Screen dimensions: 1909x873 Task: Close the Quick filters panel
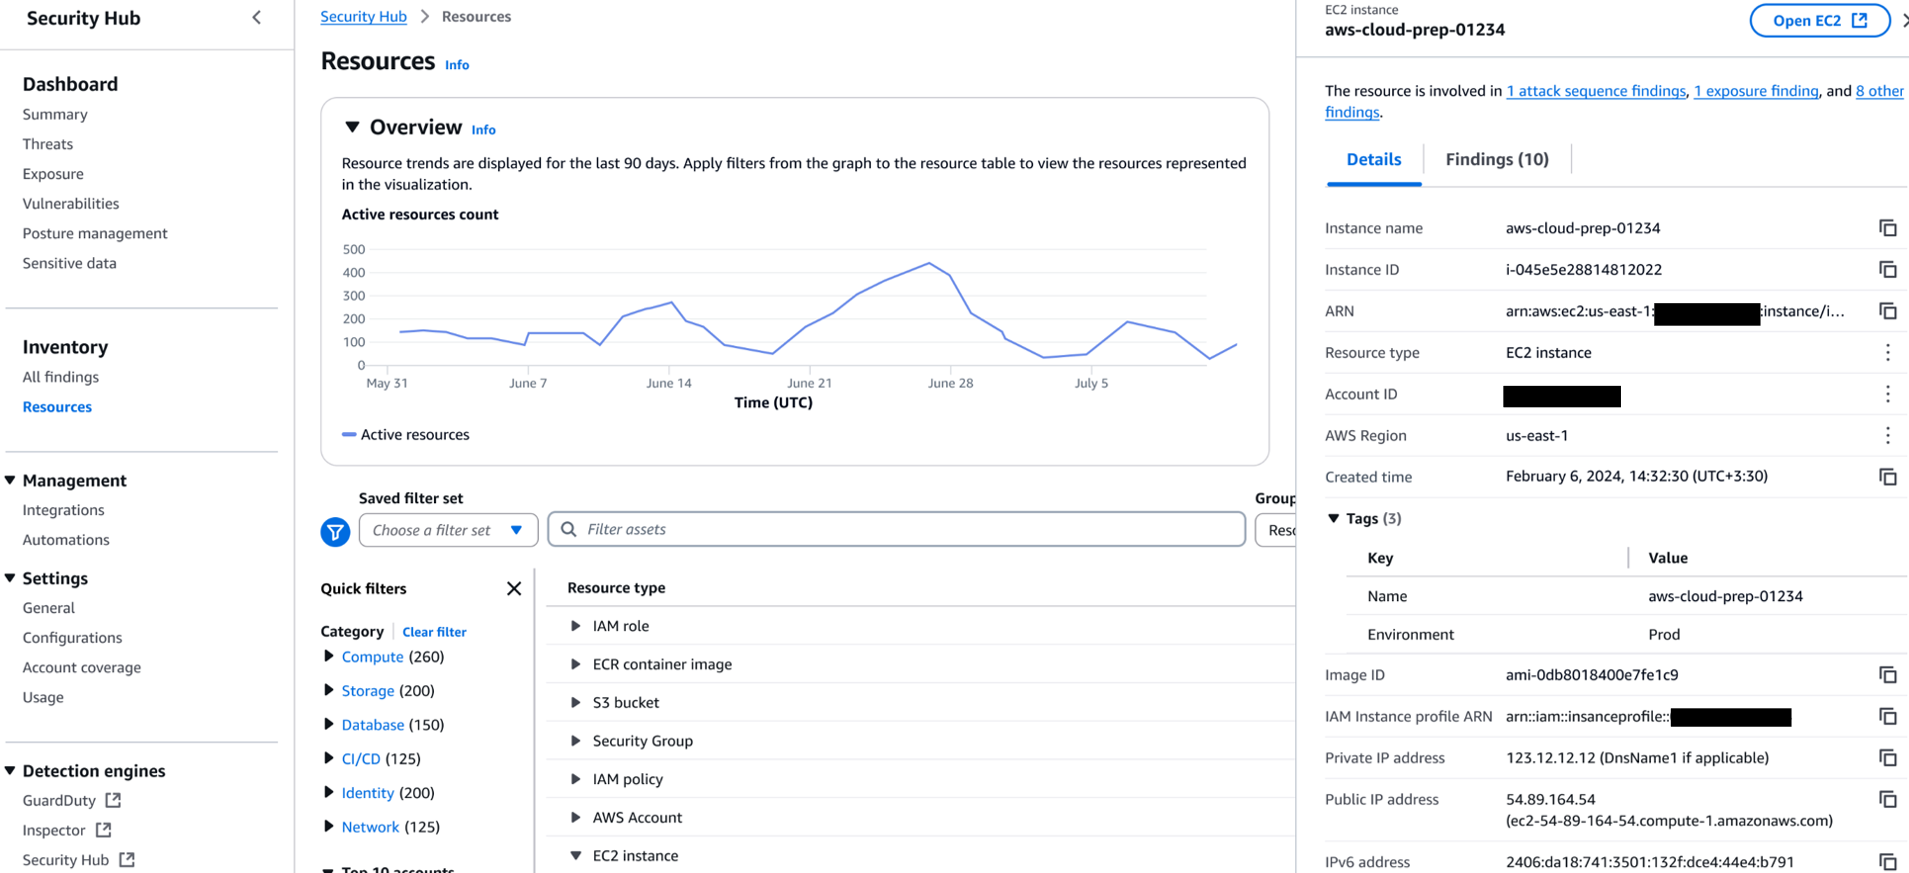click(514, 589)
